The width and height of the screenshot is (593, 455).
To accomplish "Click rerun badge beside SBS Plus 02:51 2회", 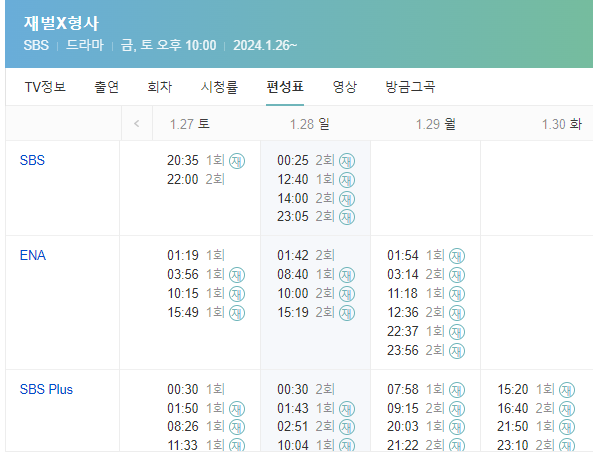I will [x=346, y=427].
